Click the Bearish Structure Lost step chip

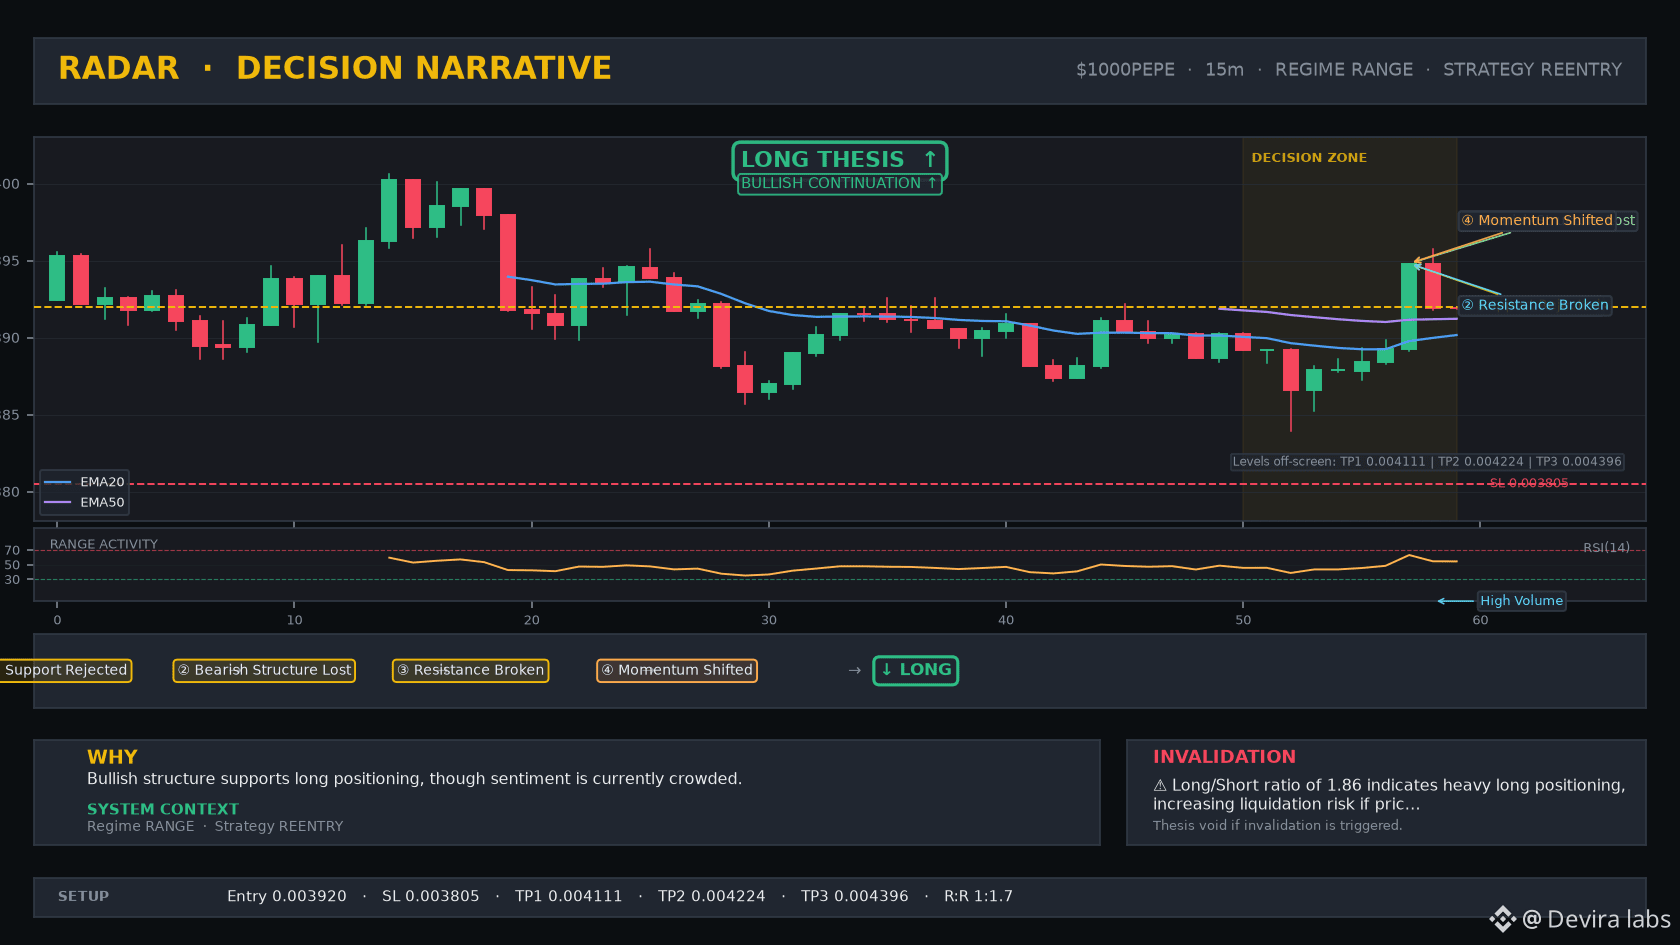[264, 670]
